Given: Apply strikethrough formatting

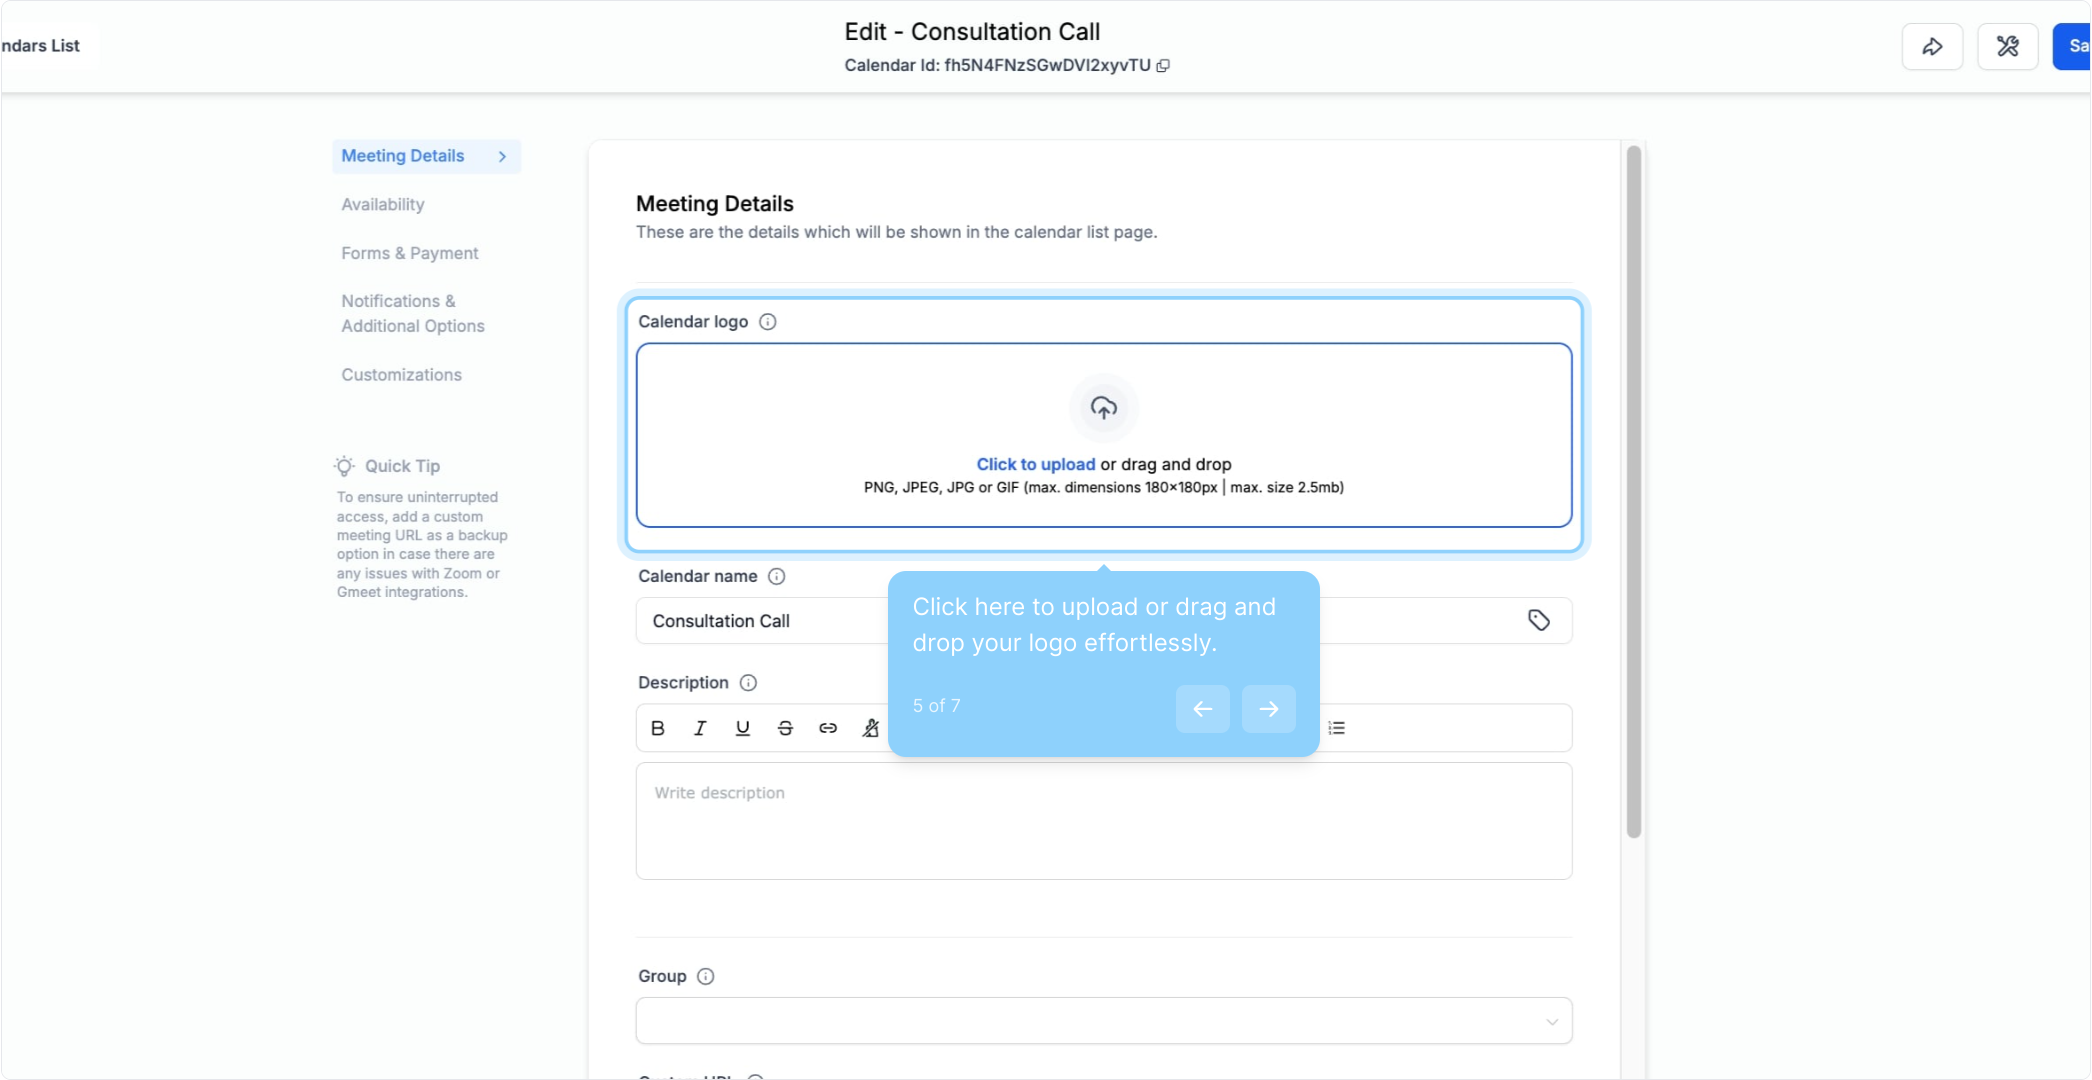Looking at the screenshot, I should pos(785,728).
